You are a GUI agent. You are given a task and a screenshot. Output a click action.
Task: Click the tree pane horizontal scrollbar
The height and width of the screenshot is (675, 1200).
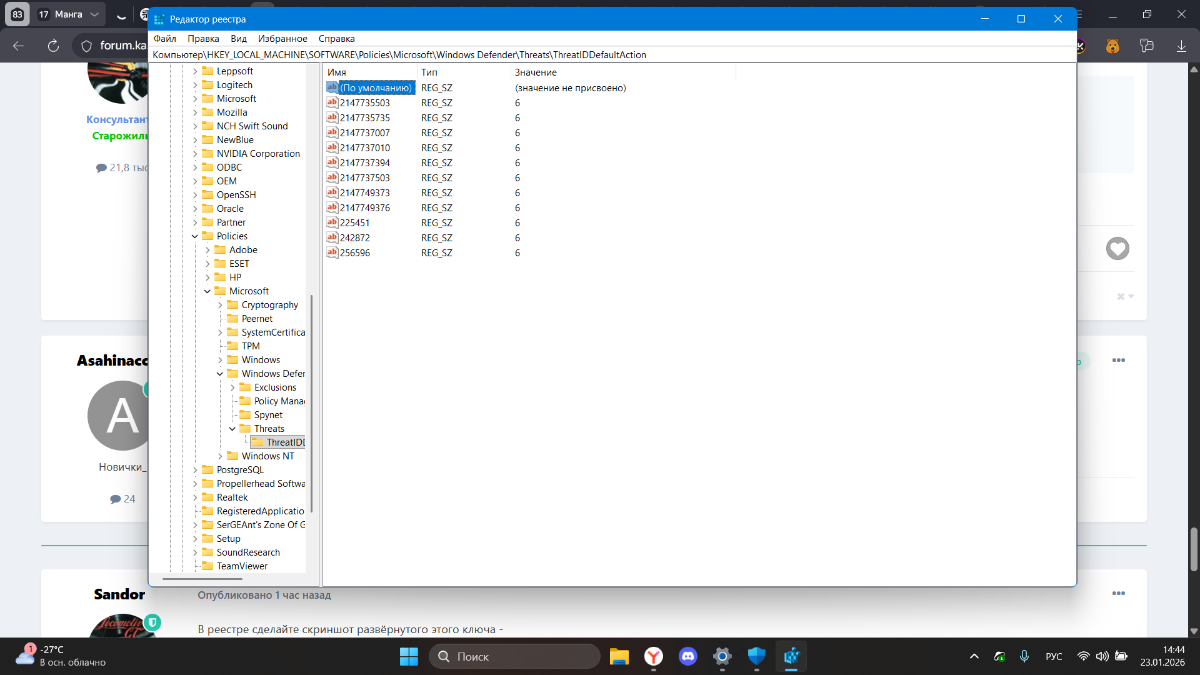(202, 578)
